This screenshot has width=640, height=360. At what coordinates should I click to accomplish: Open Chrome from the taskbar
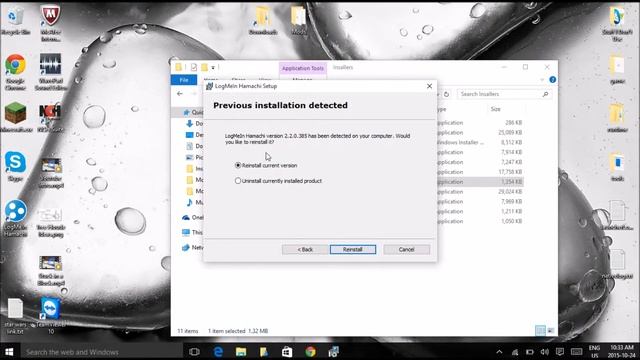310,351
